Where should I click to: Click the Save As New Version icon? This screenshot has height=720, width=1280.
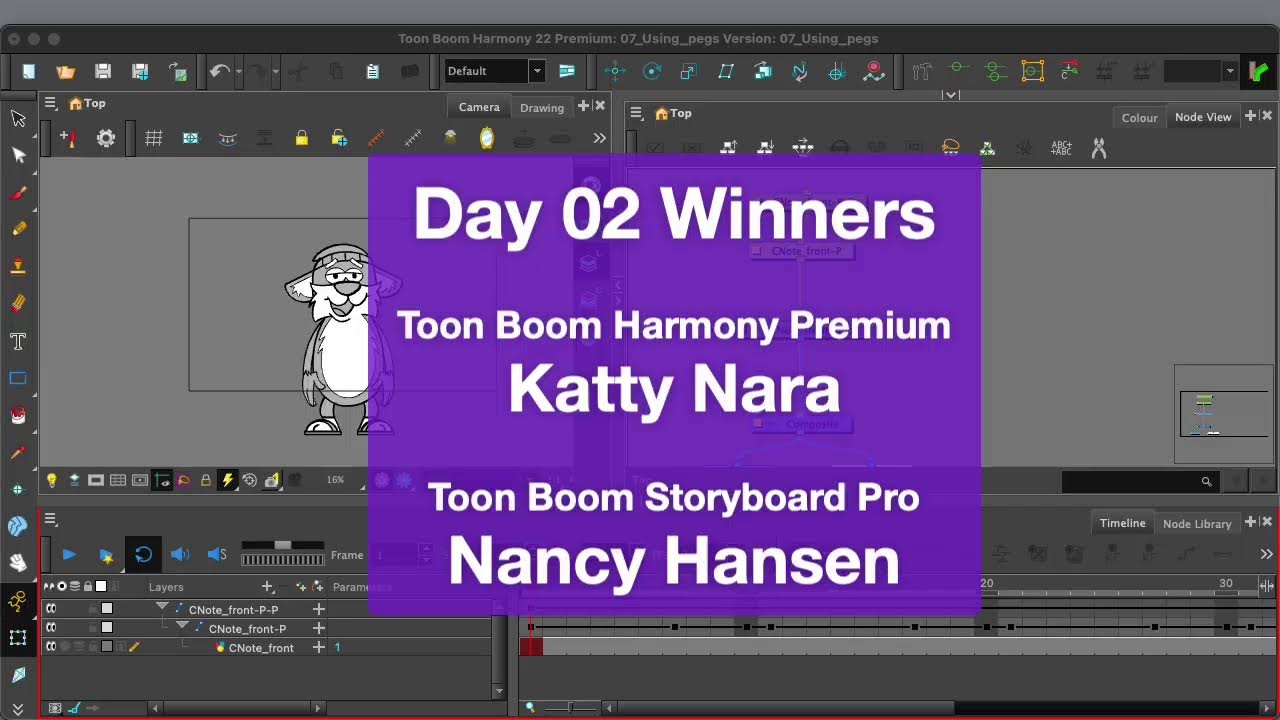click(140, 71)
